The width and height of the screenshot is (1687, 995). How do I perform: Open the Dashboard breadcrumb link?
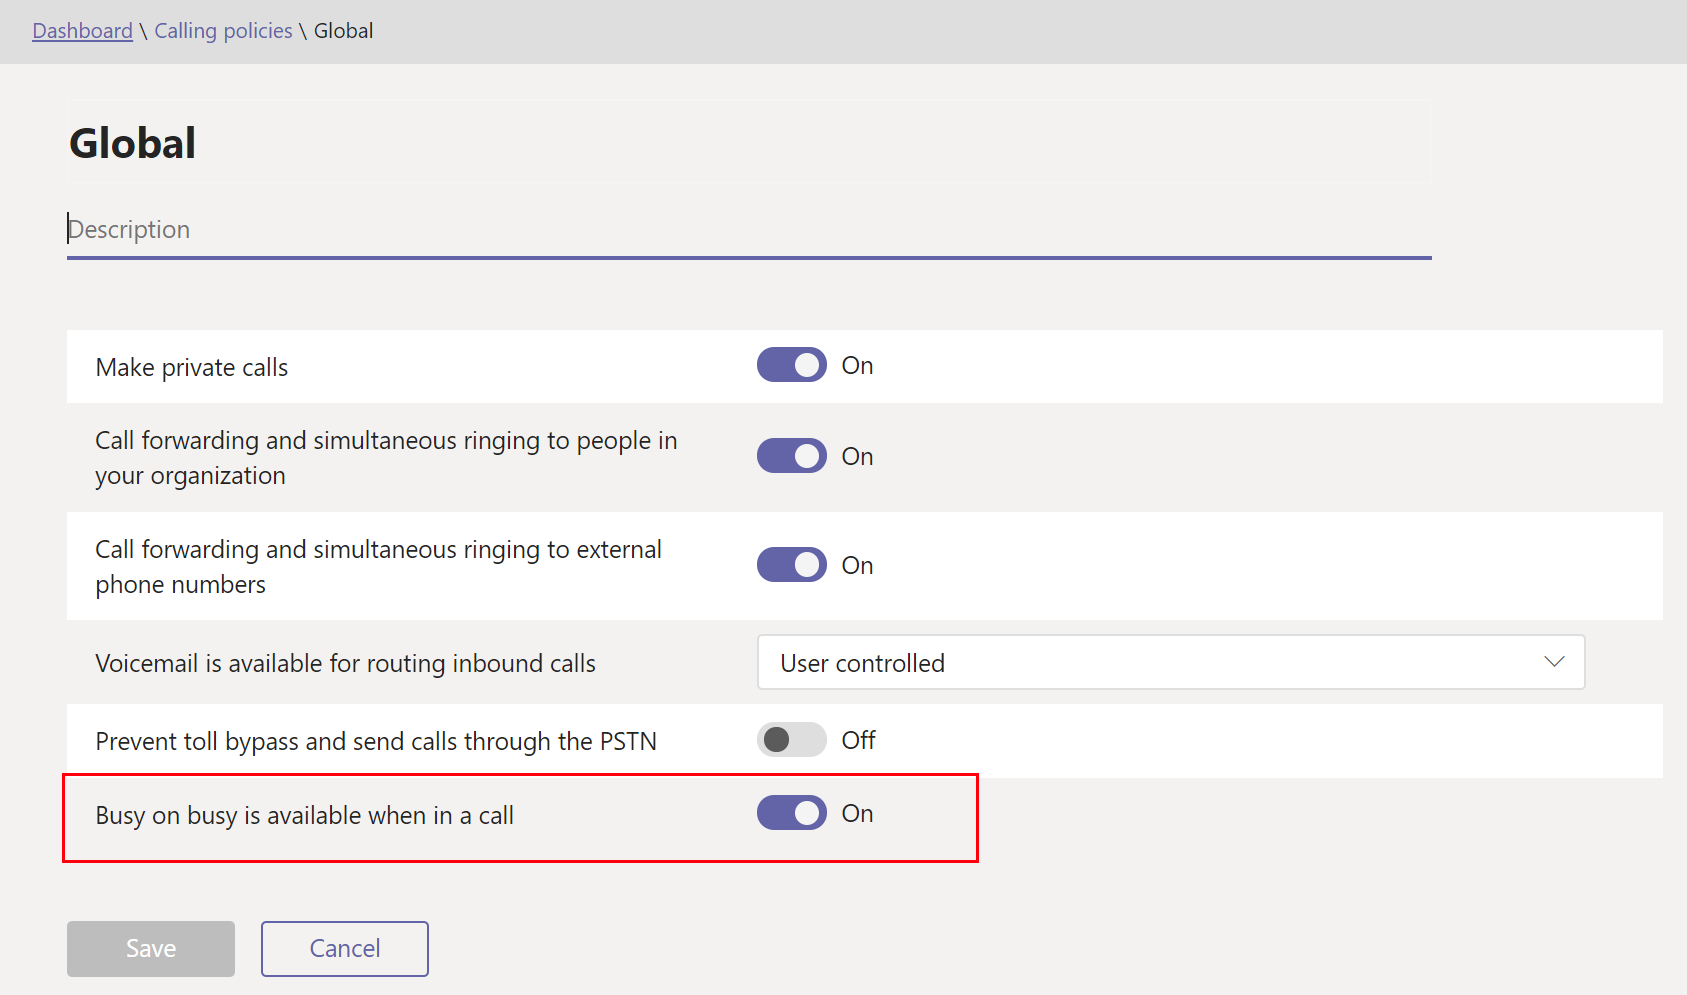tap(82, 31)
